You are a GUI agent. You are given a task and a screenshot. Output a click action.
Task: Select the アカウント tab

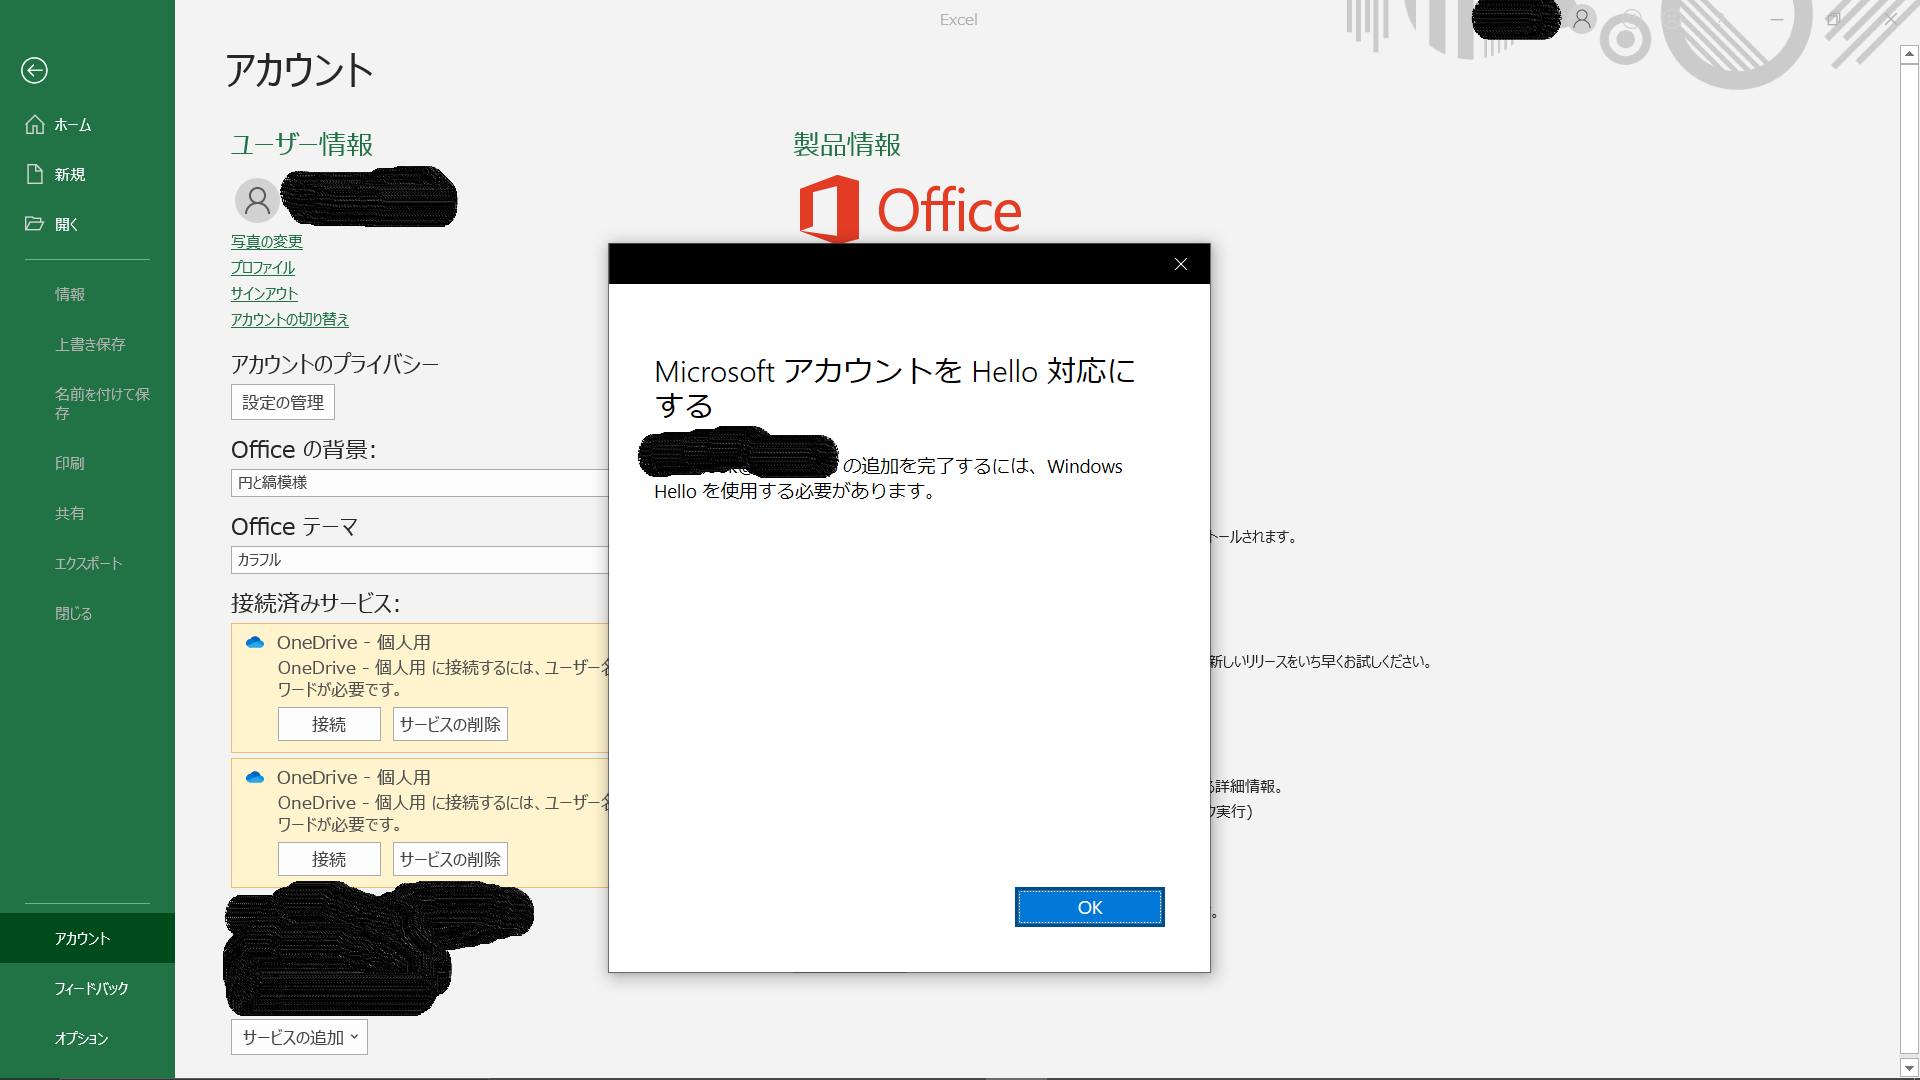(x=87, y=938)
